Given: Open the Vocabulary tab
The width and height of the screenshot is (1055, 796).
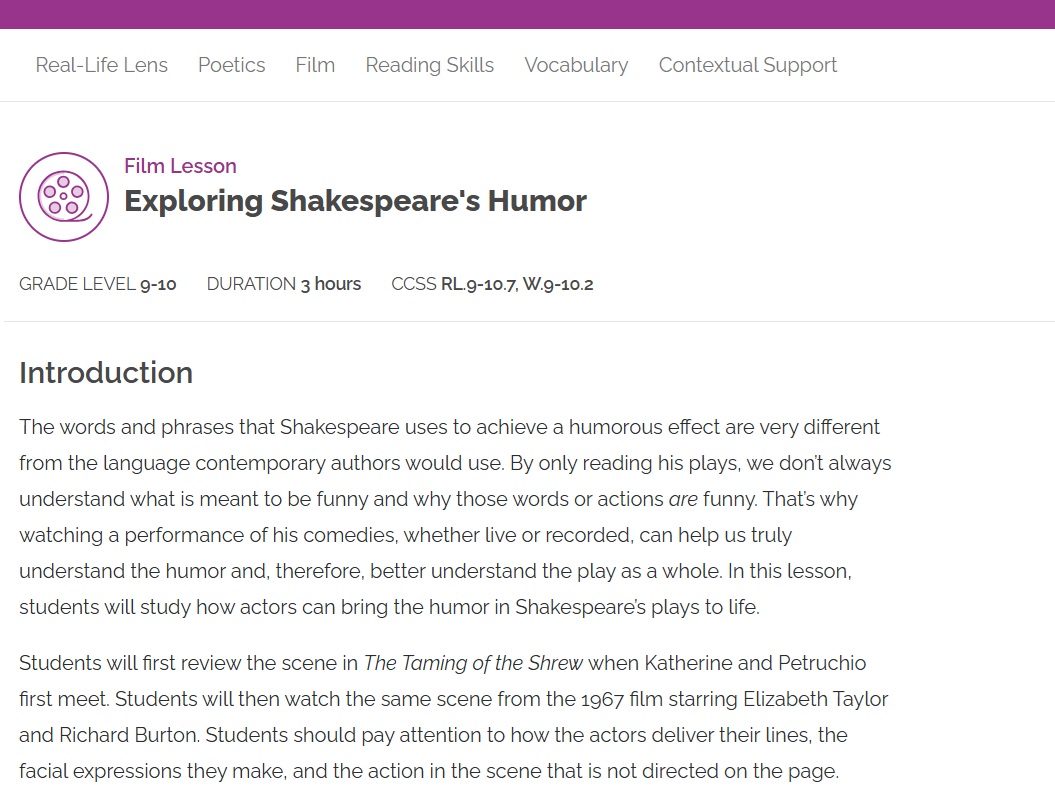Looking at the screenshot, I should pos(576,65).
